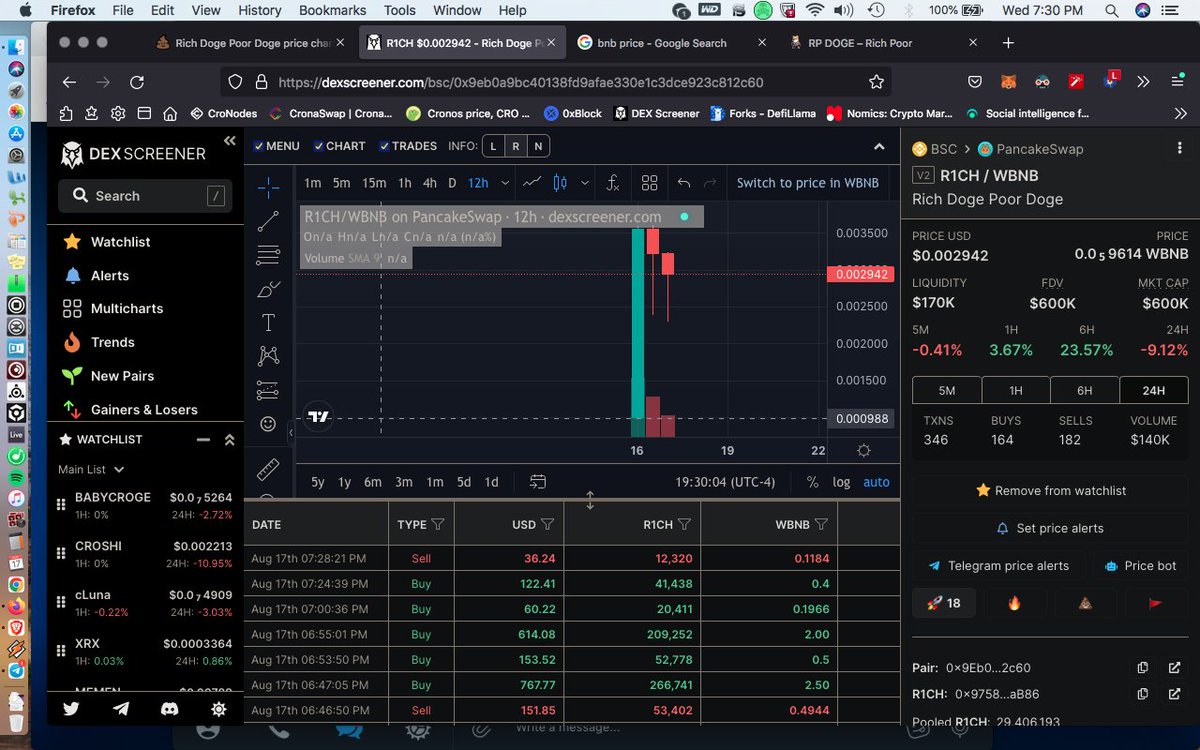The width and height of the screenshot is (1200, 750).
Task: Switch to the 5M stats tab
Action: [947, 391]
